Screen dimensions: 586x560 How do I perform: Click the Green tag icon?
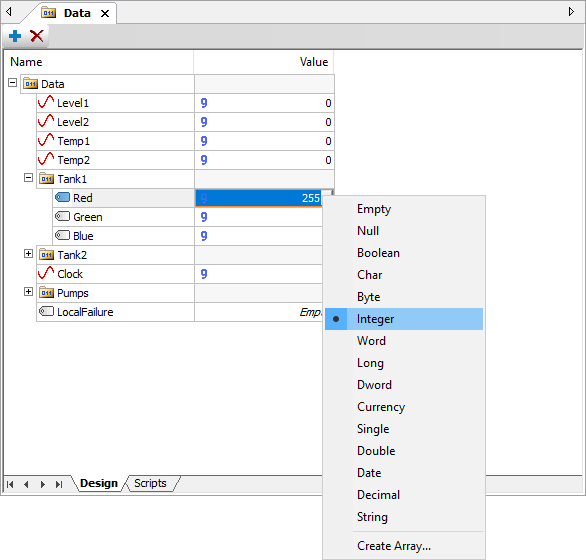[x=62, y=216]
